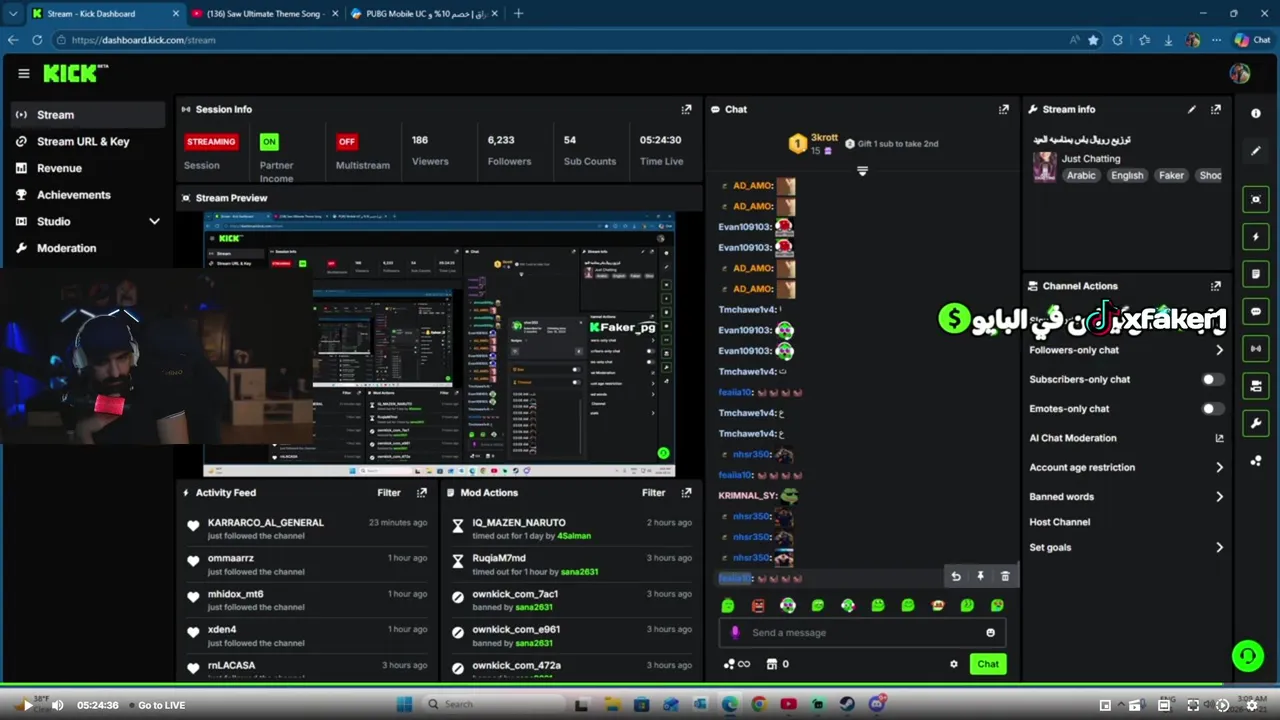Toggle the Emotes-only chat switch
1280x720 pixels.
1212,409
